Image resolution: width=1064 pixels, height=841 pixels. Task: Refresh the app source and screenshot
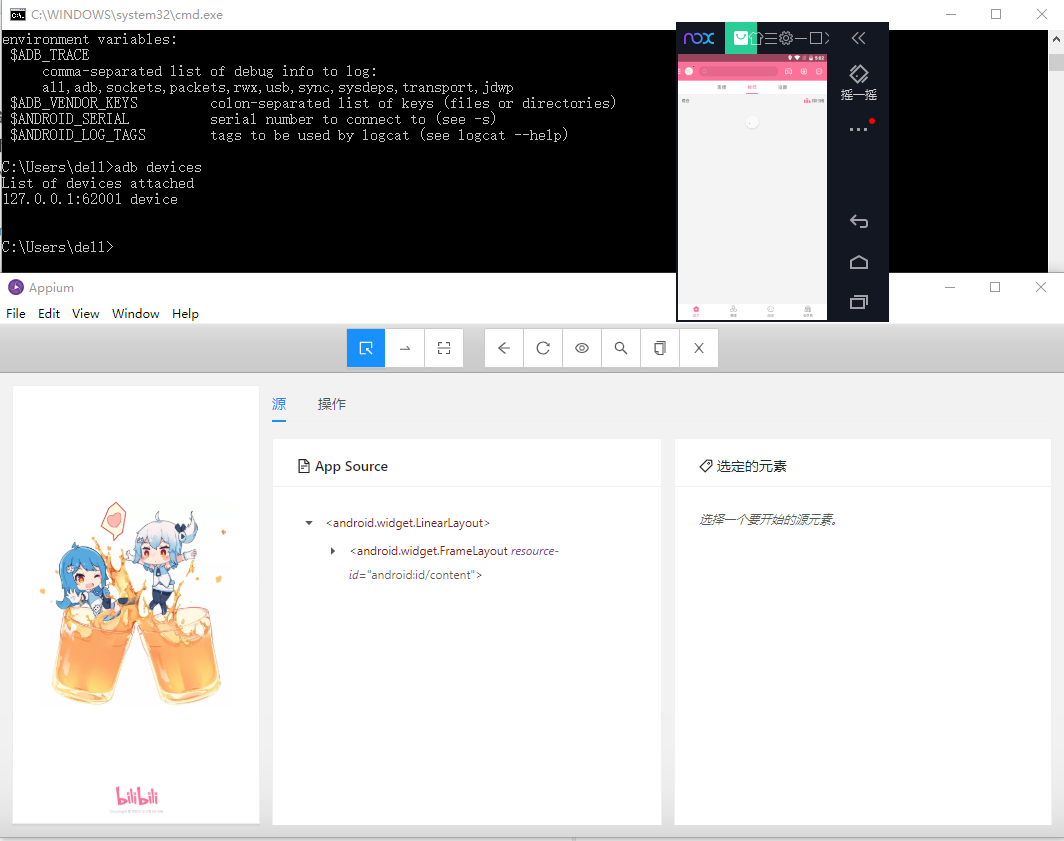[x=543, y=348]
